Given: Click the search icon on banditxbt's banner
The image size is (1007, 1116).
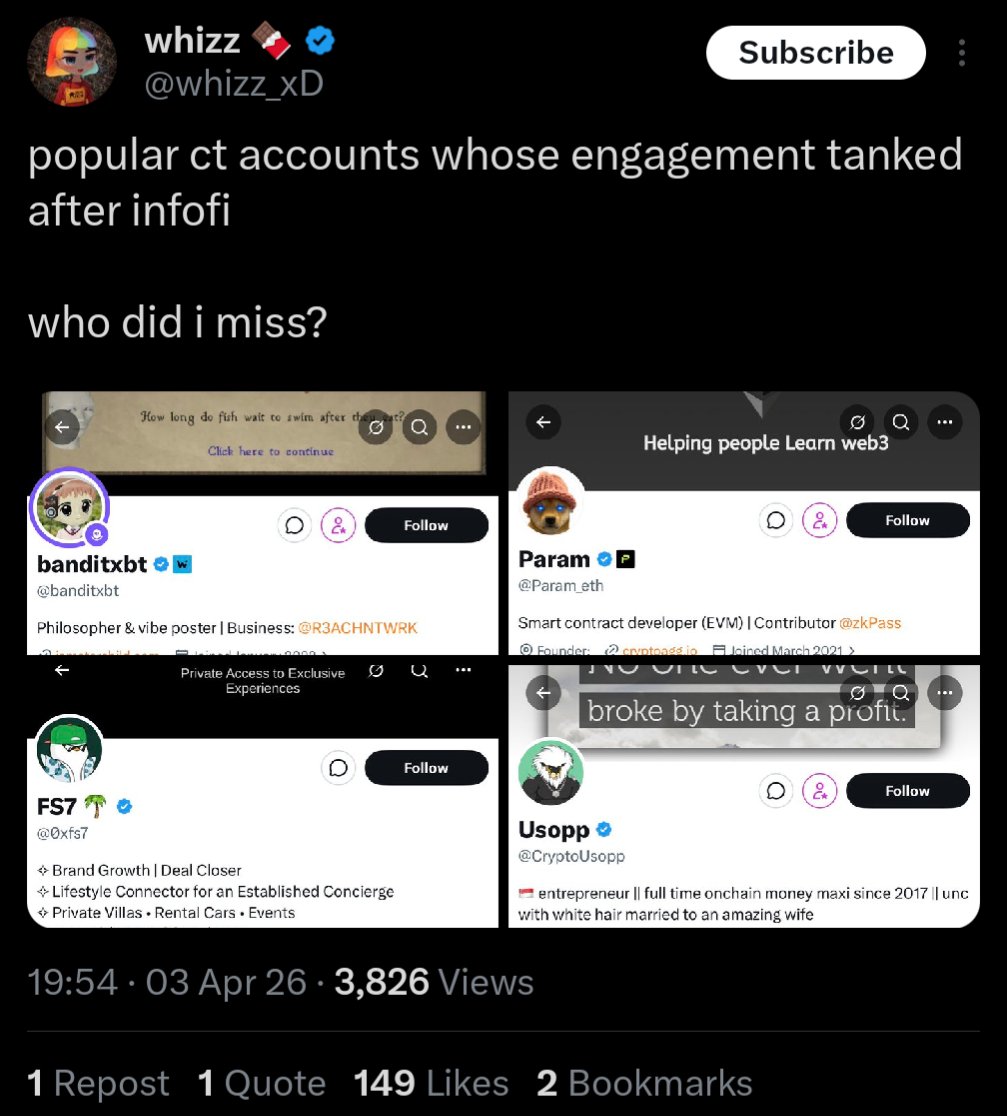Looking at the screenshot, I should click(x=420, y=428).
